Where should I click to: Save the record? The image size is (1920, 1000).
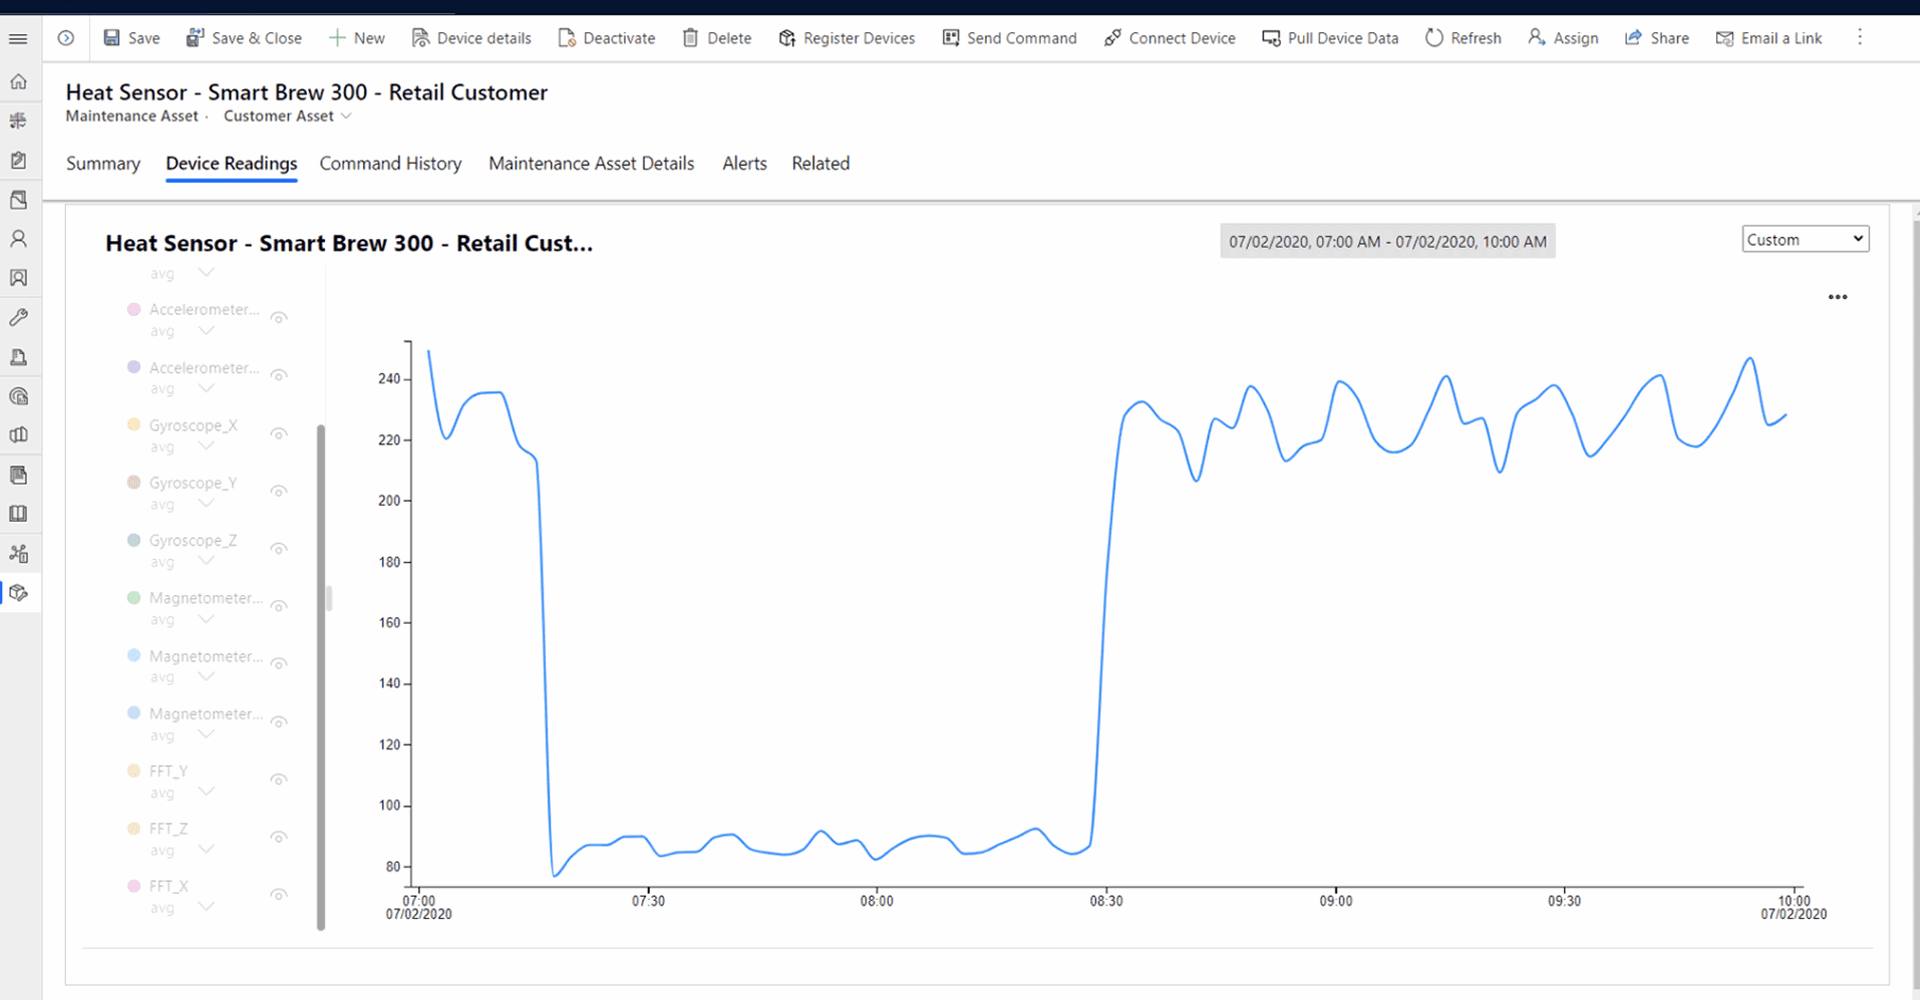point(131,38)
